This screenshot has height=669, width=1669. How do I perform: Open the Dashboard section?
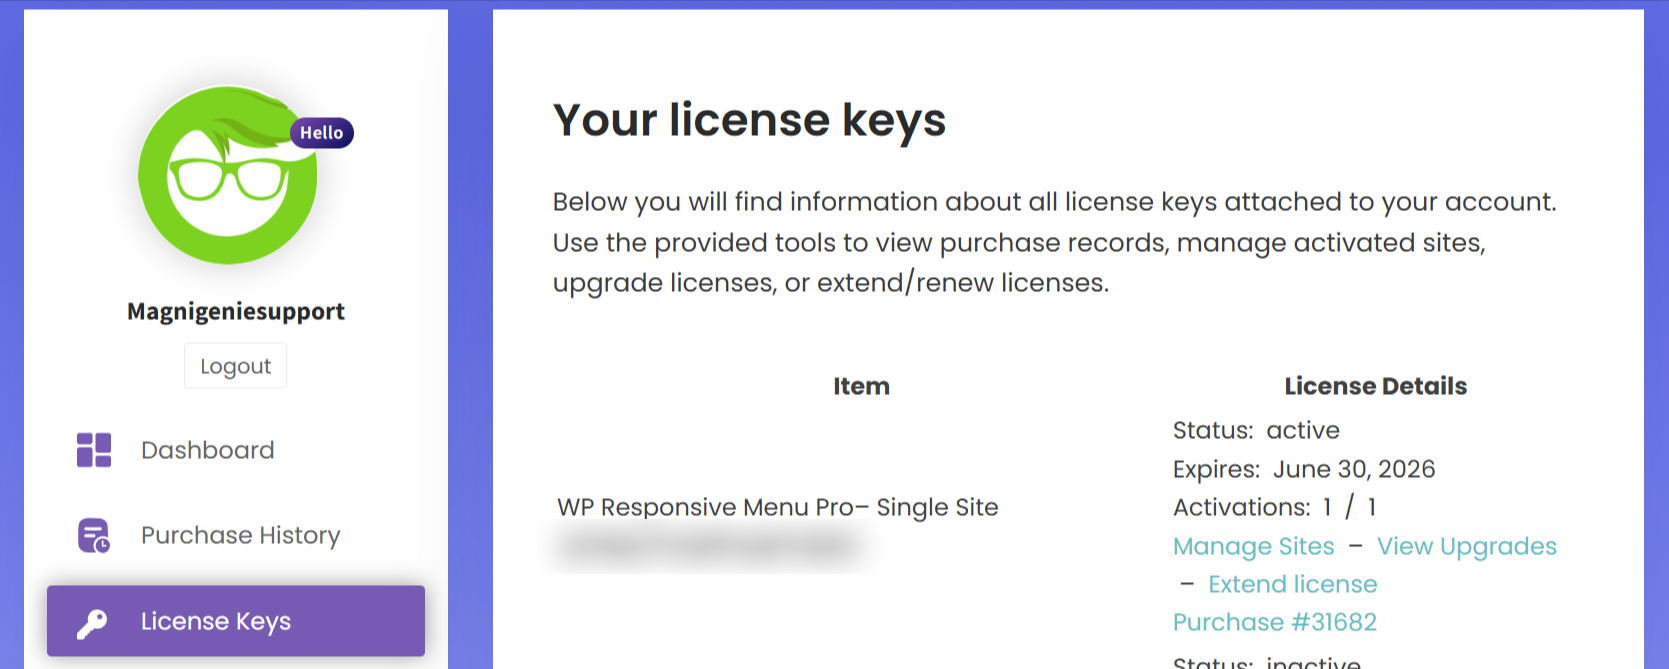(206, 450)
